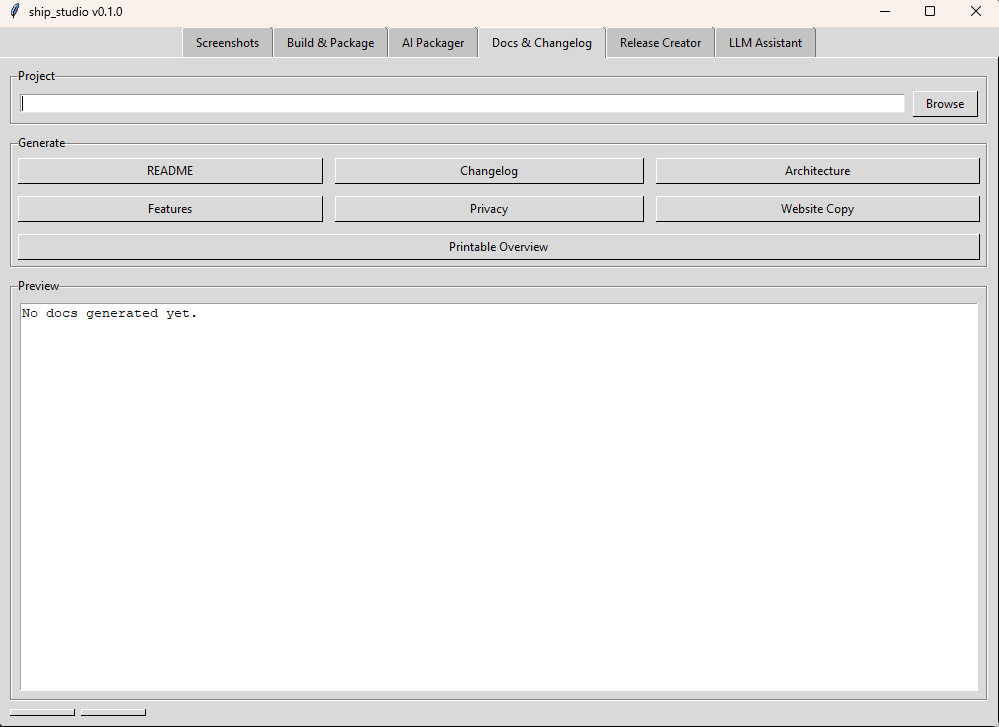Generate a README document
Viewport: 999px width, 727px height.
pyautogui.click(x=169, y=170)
